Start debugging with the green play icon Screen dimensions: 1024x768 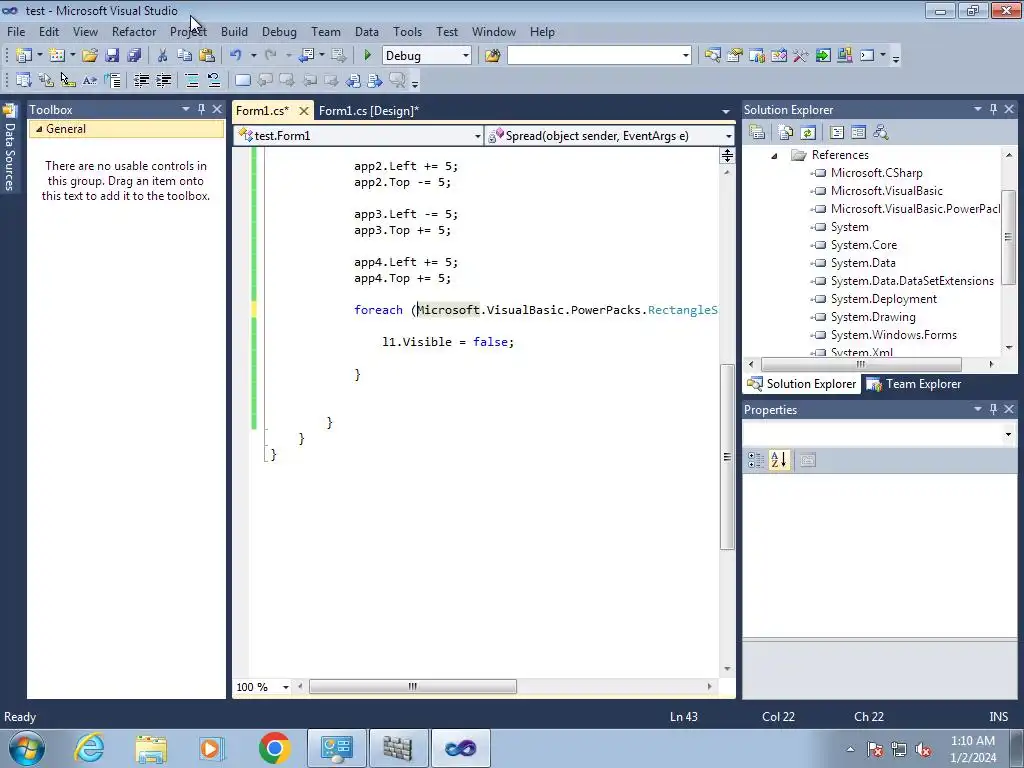[367, 56]
